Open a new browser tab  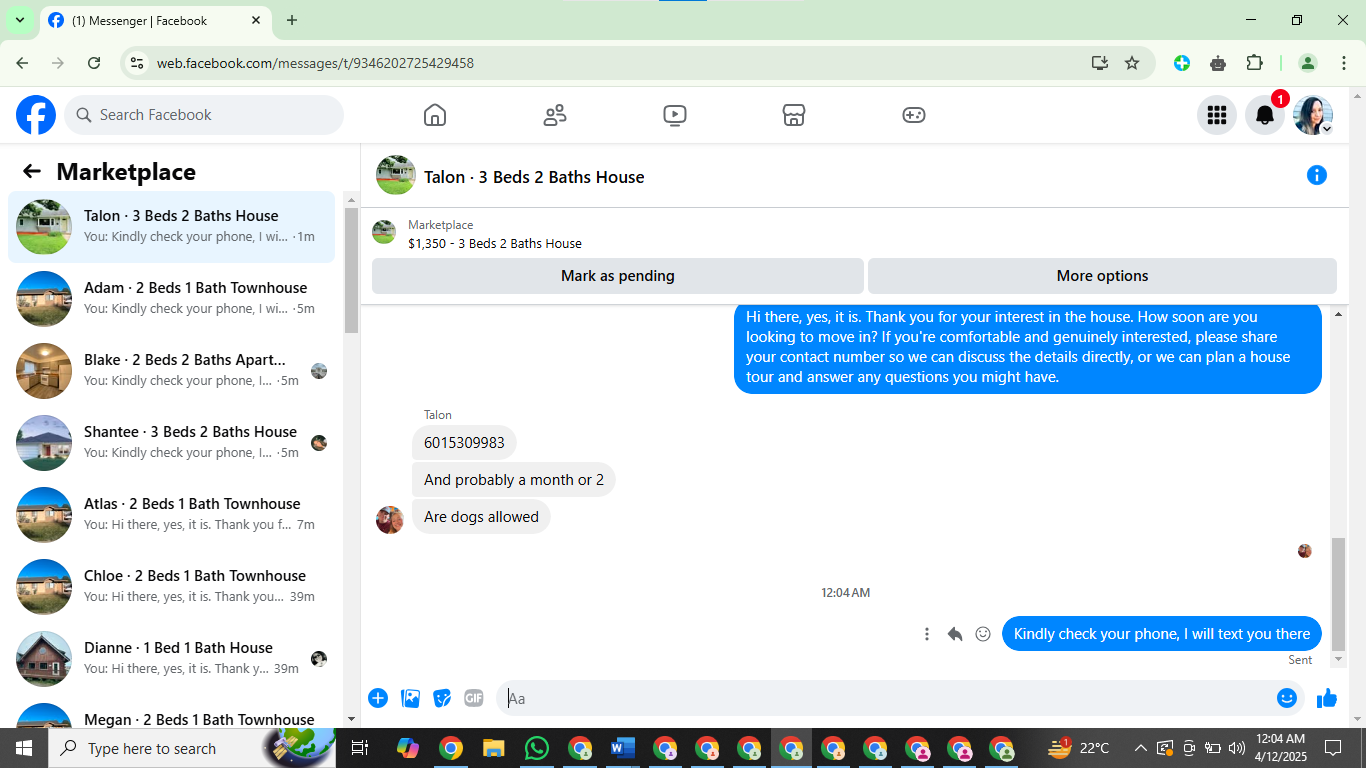(x=292, y=20)
